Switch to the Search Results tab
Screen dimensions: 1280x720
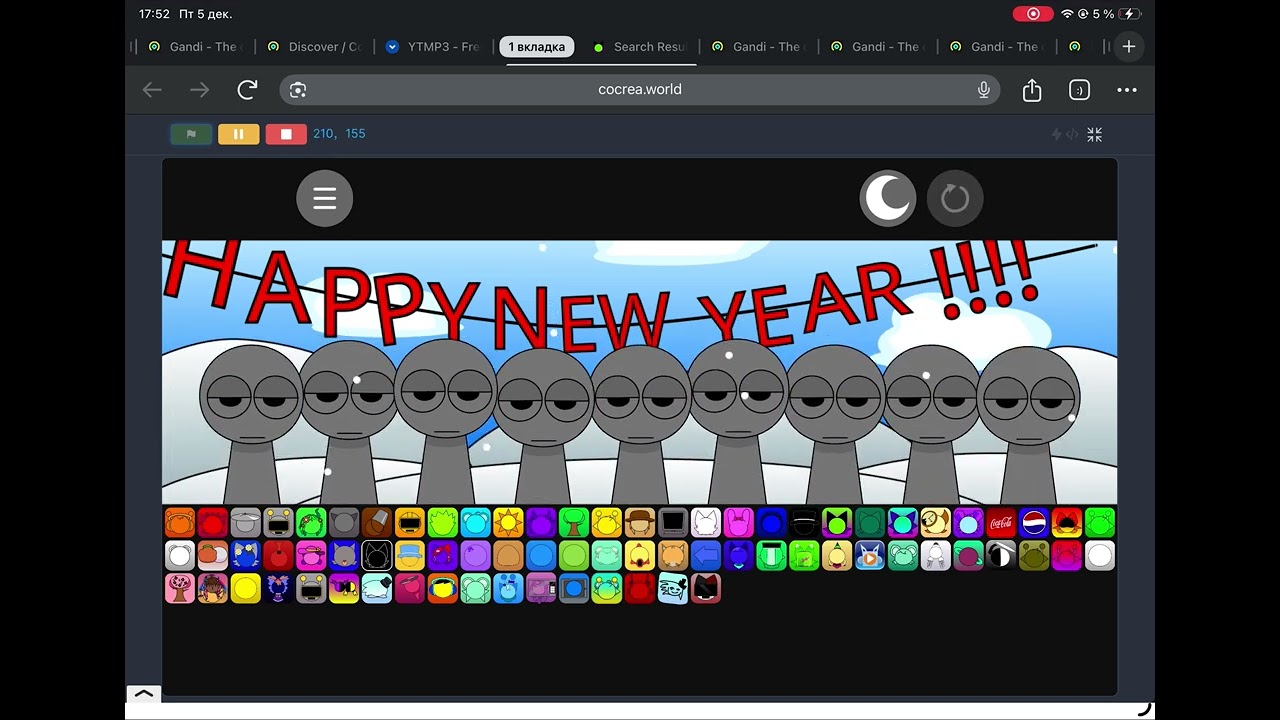tap(640, 47)
